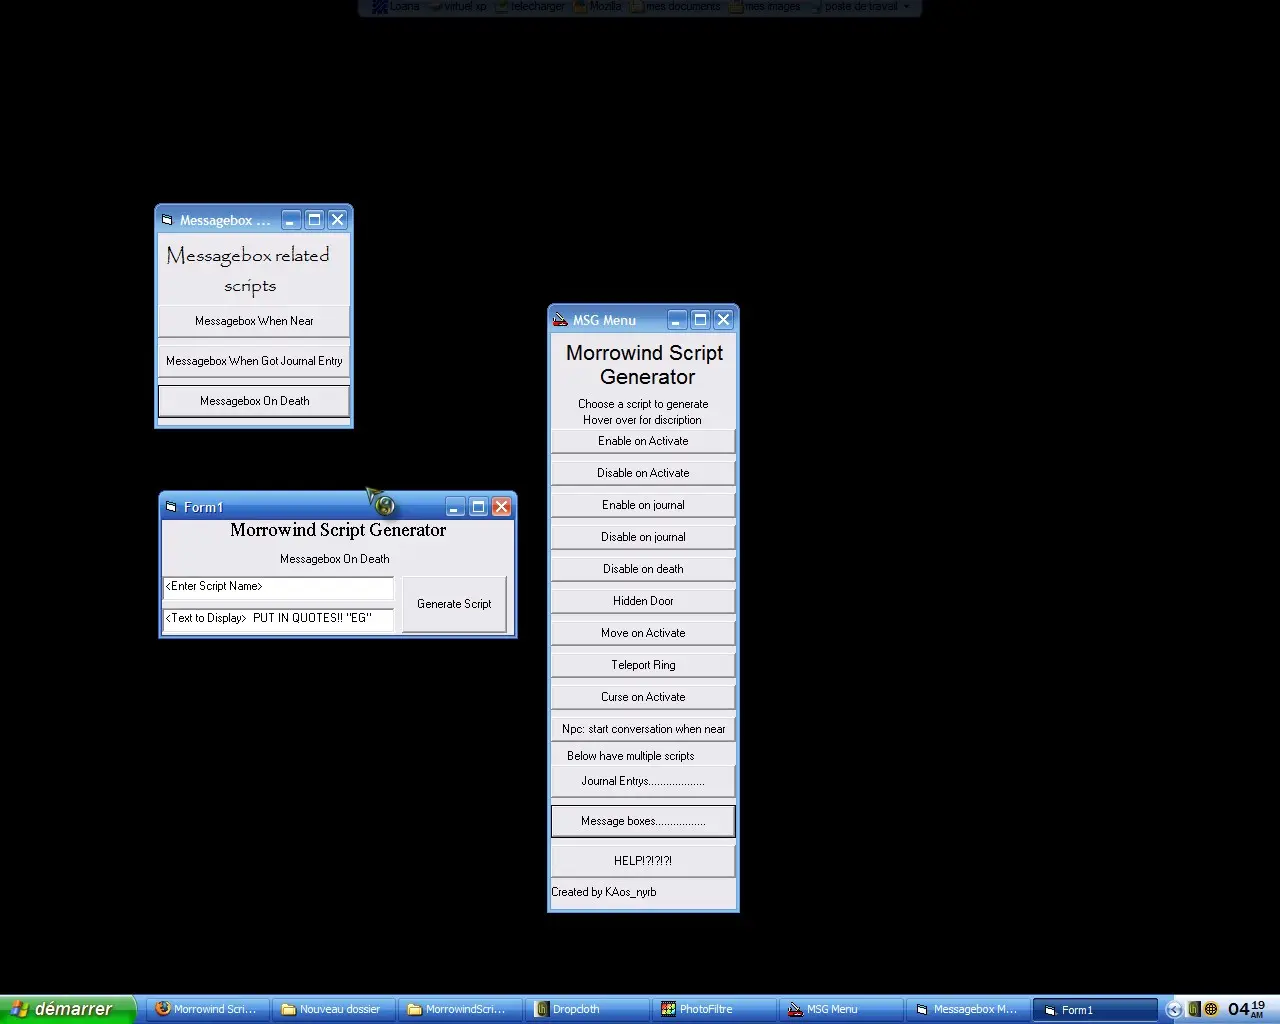Viewport: 1280px width, 1024px height.
Task: Click the Messagebox When Near button
Action: click(254, 321)
